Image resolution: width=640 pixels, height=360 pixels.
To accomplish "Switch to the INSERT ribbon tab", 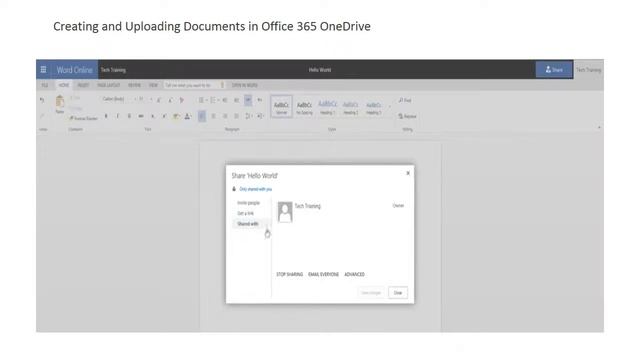I will pos(83,85).
